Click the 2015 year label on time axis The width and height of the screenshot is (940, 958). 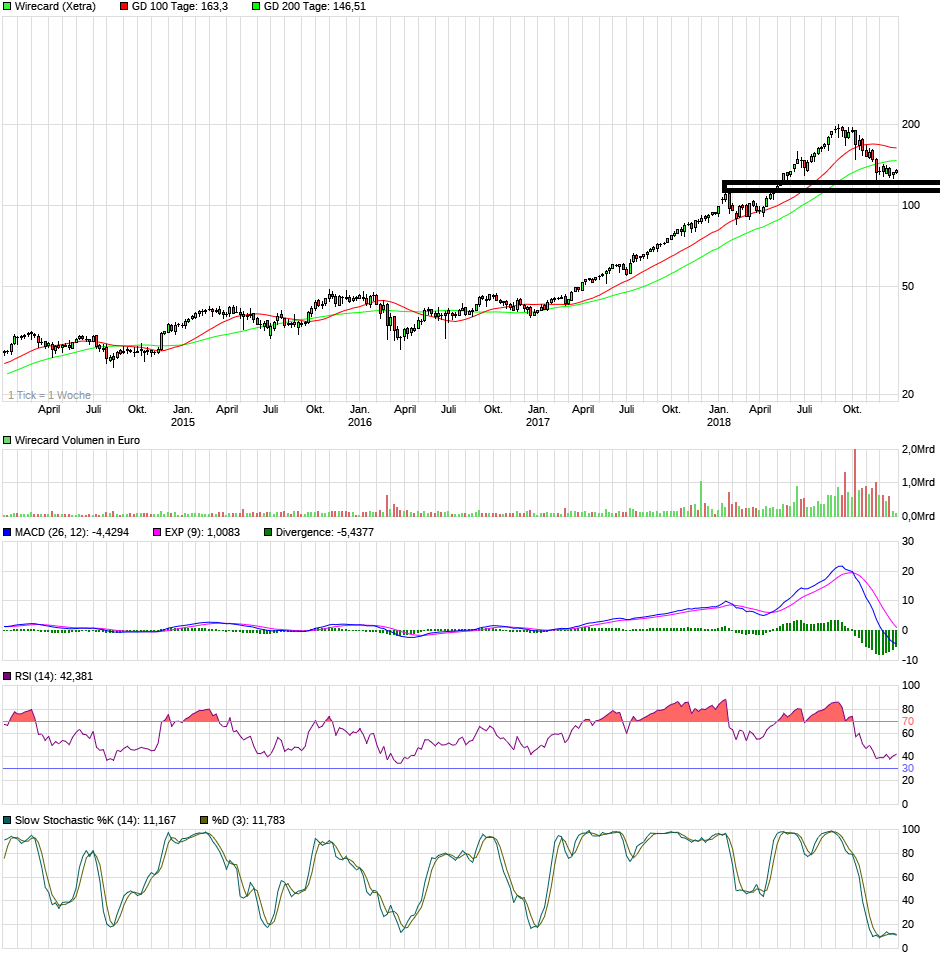(183, 422)
